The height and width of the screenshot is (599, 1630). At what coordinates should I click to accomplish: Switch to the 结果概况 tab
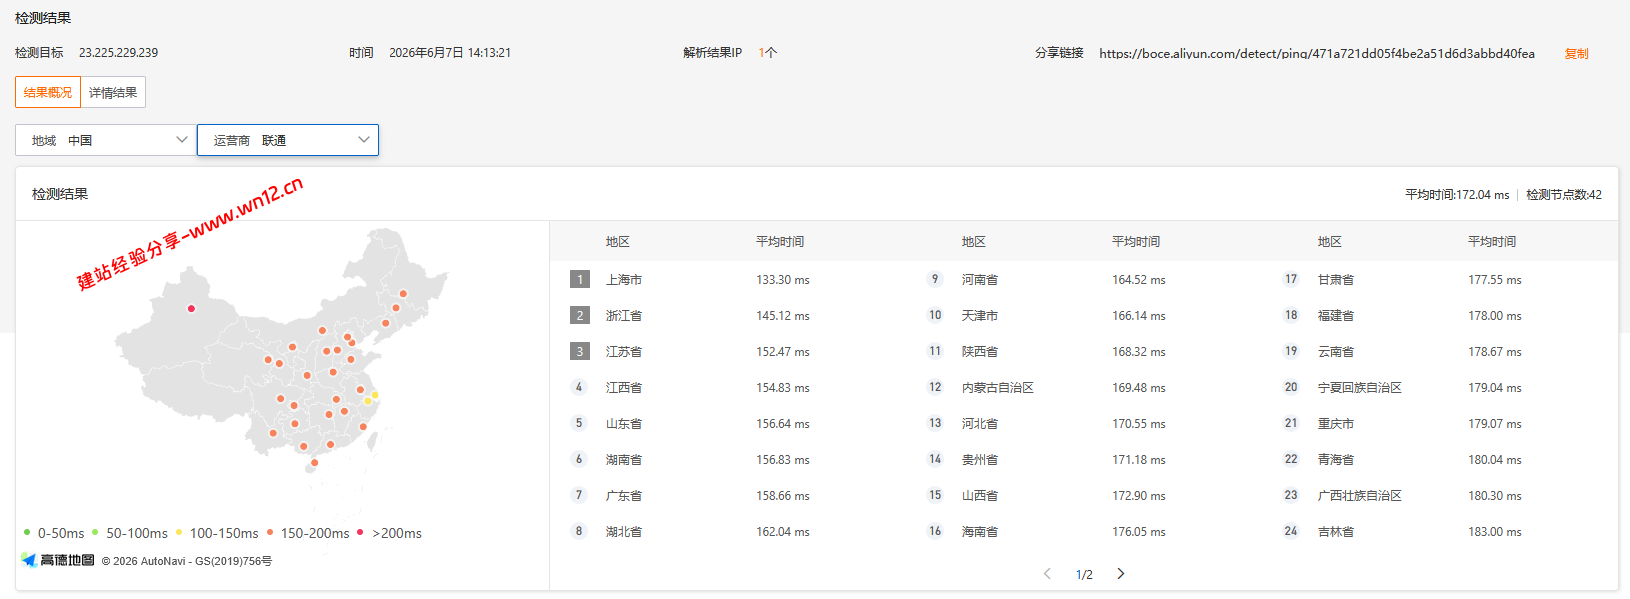(48, 92)
